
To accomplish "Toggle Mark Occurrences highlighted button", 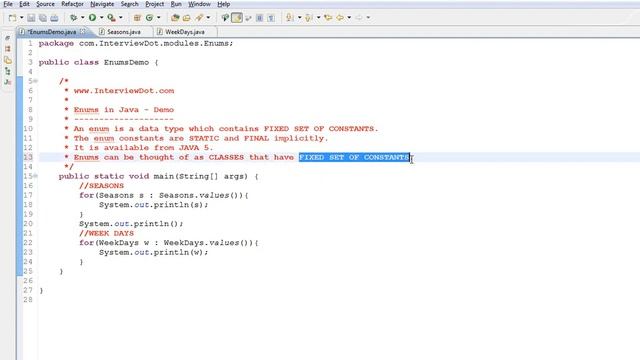I will (237, 18).
